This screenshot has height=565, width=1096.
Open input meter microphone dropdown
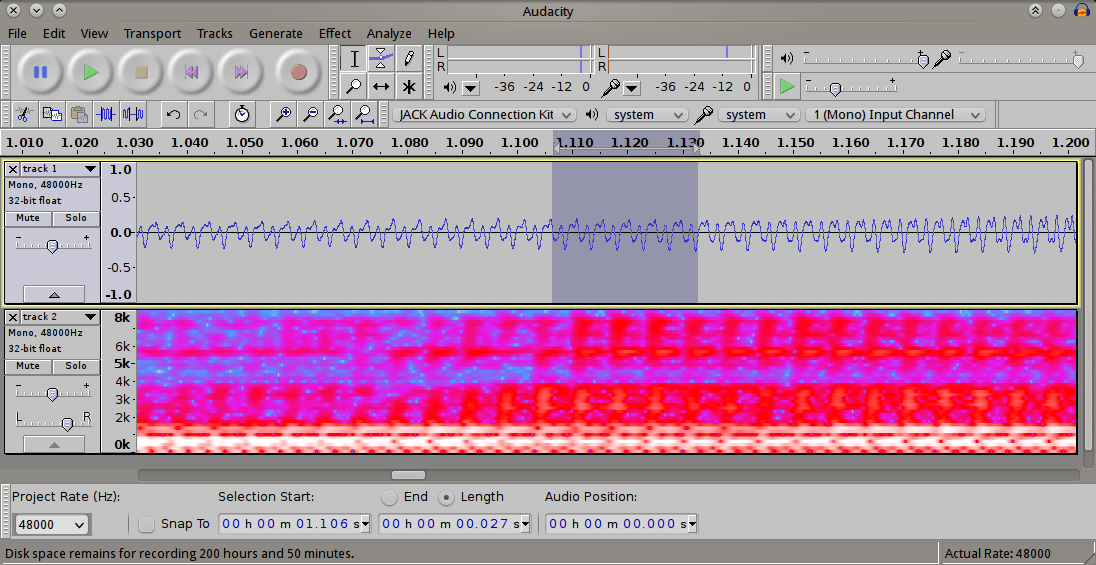632,88
